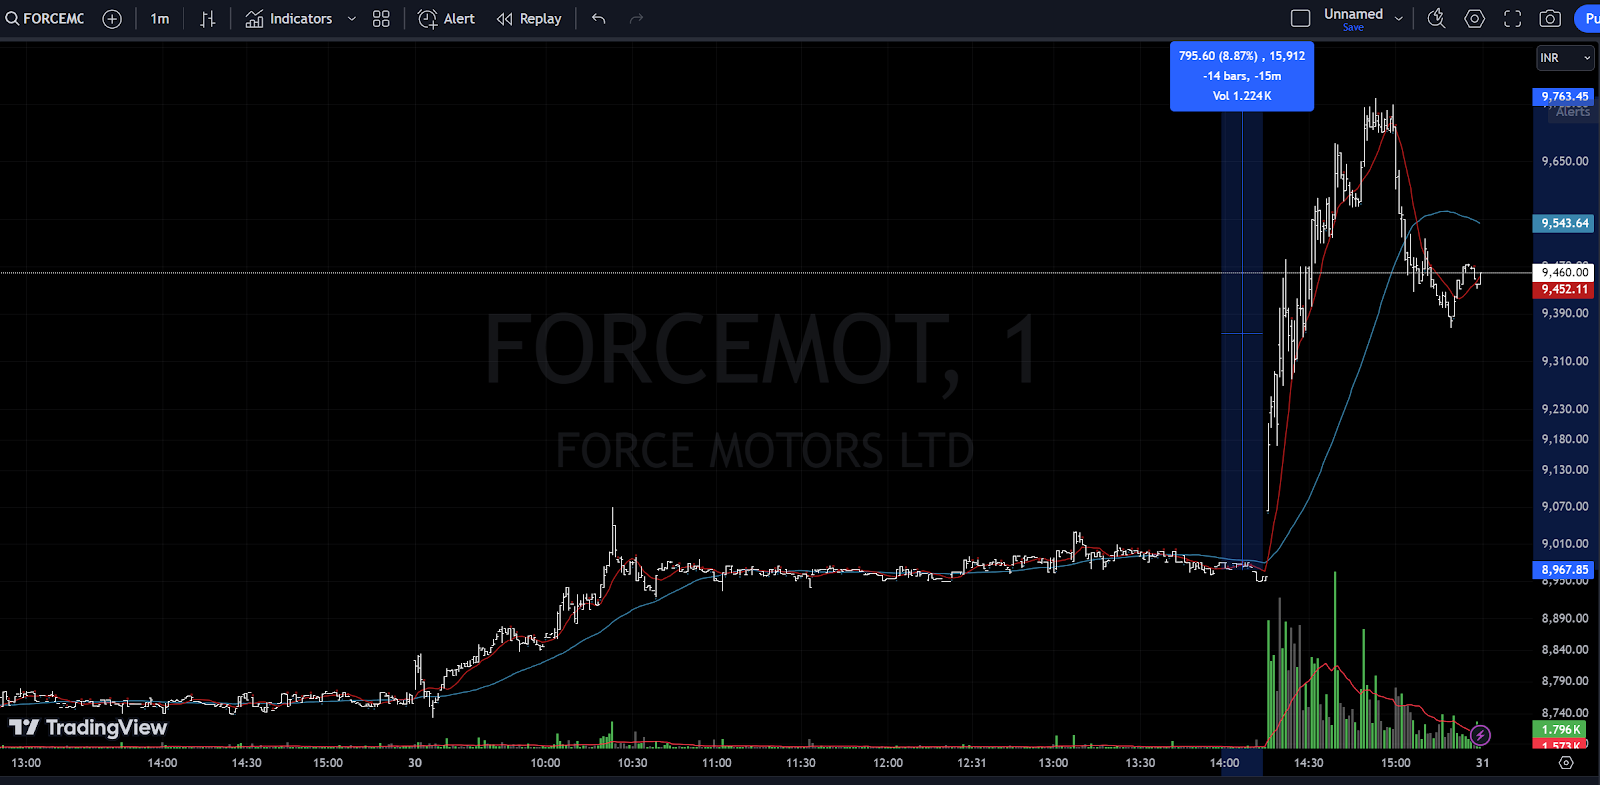Click the 9,070.00 price scale value
The width and height of the screenshot is (1600, 785).
[1565, 507]
